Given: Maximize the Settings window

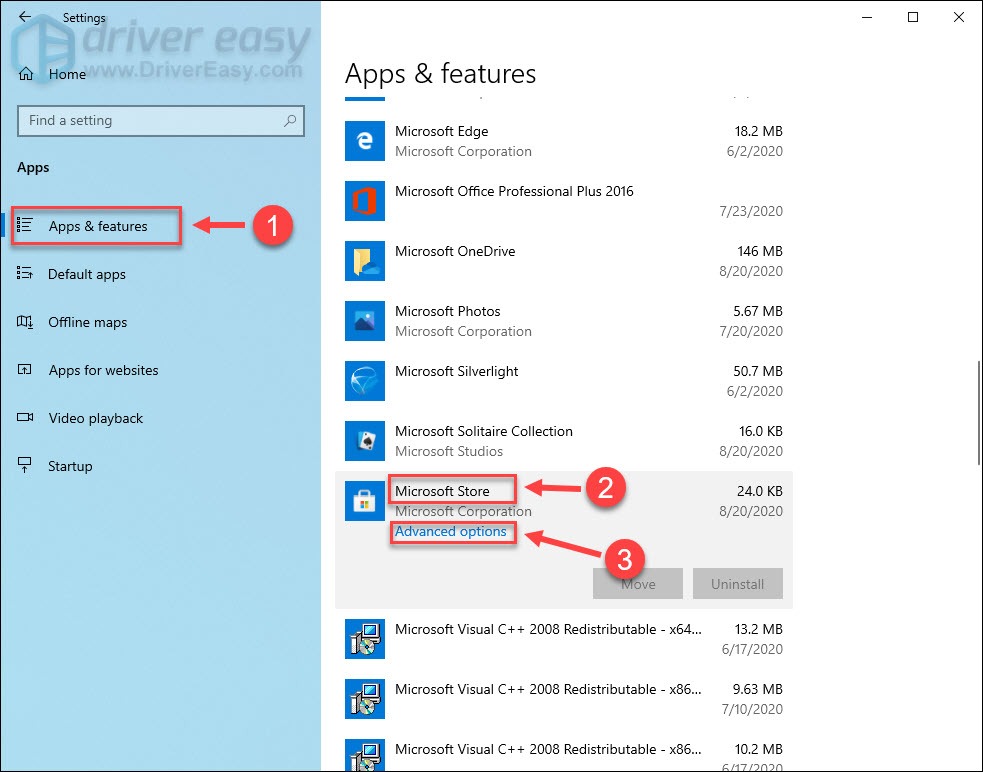Looking at the screenshot, I should tap(913, 17).
